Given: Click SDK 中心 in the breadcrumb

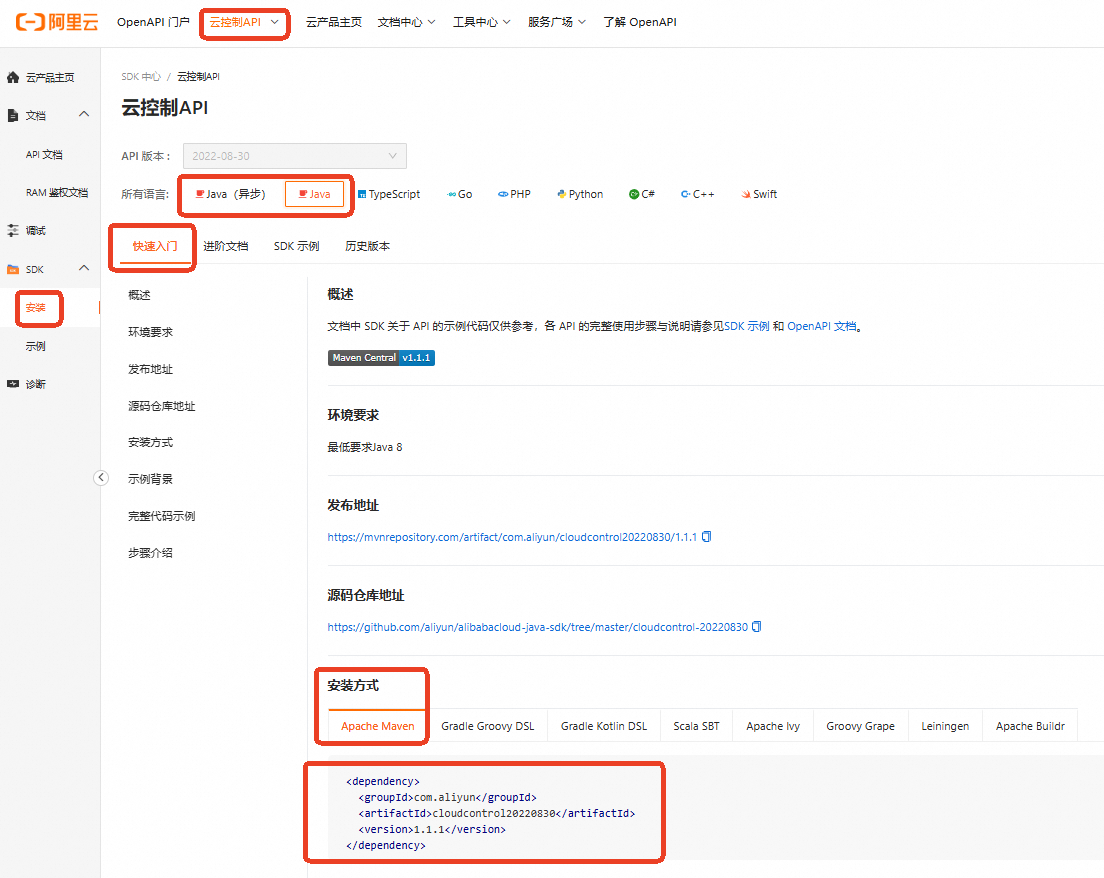Looking at the screenshot, I should [x=141, y=77].
